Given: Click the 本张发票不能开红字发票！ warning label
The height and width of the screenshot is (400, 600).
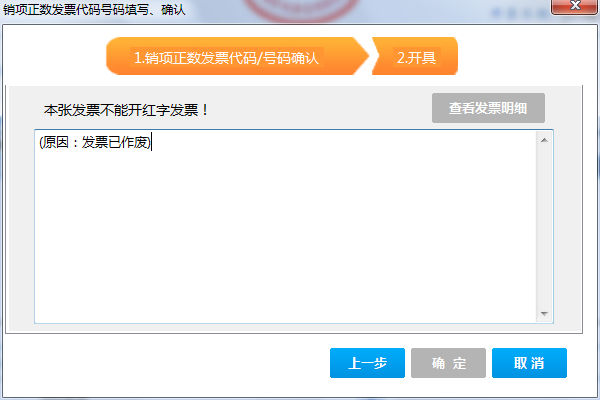Looking at the screenshot, I should (126, 110).
